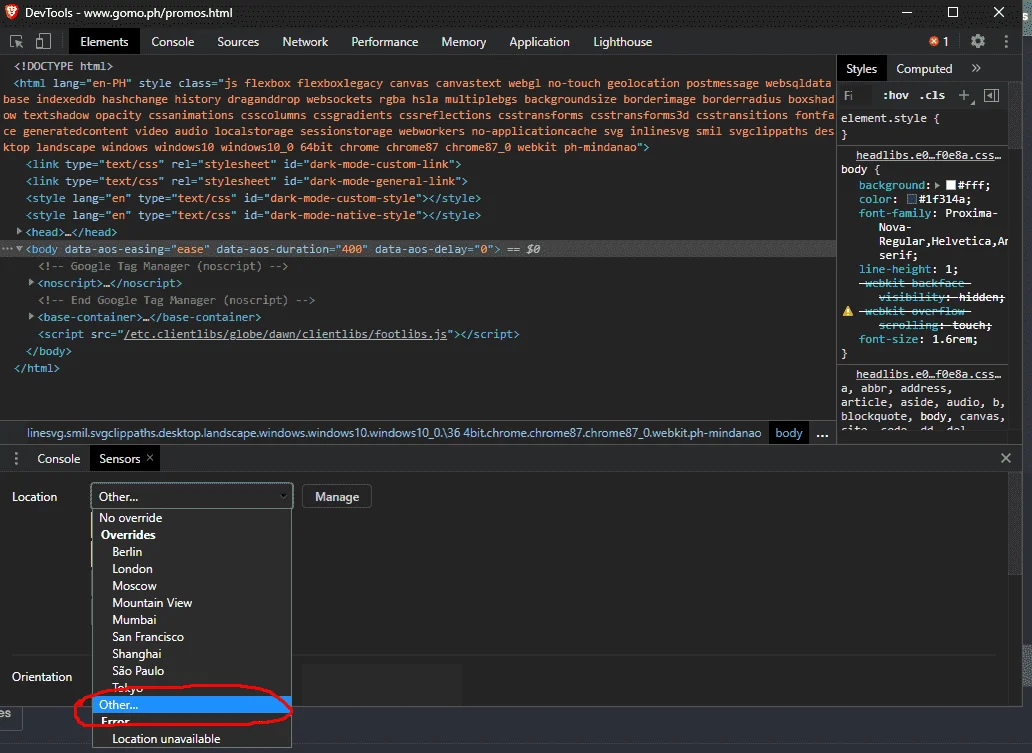Click the Brave lion icon in title bar
This screenshot has width=1032, height=753.
click(x=11, y=13)
